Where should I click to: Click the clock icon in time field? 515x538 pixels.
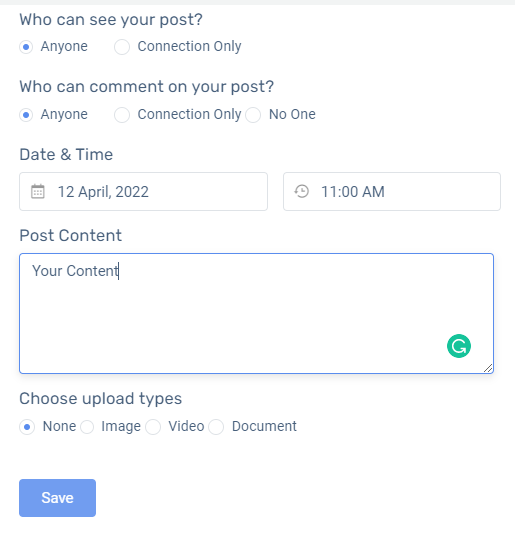coord(302,191)
